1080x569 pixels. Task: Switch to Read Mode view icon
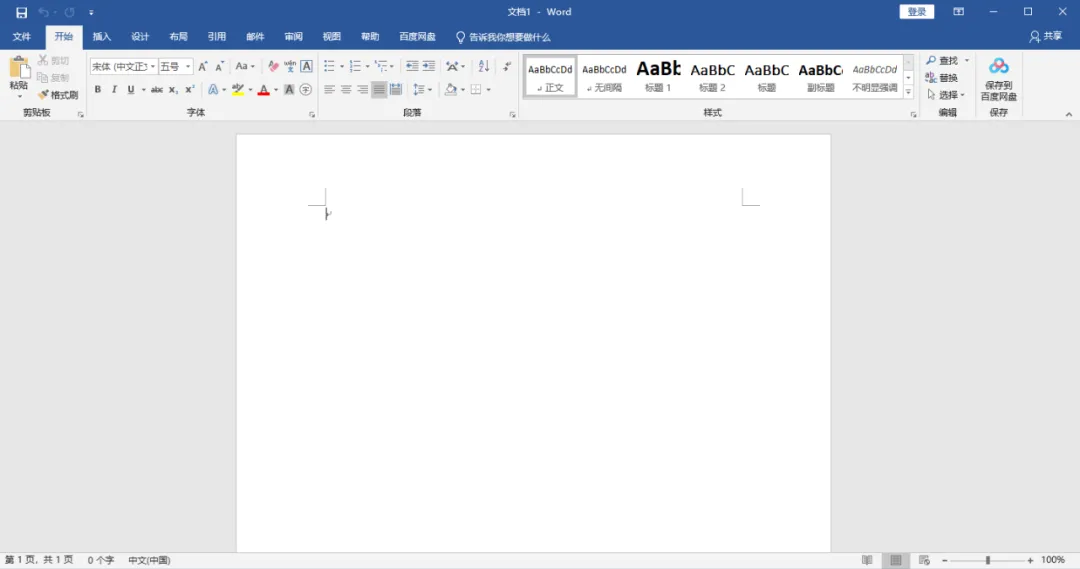coord(867,560)
